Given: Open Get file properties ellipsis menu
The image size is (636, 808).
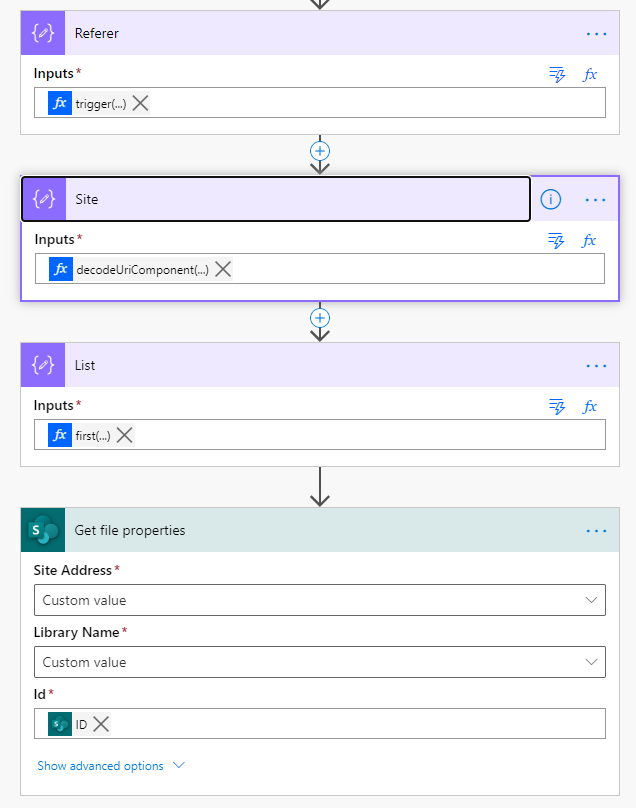Looking at the screenshot, I should pyautogui.click(x=596, y=530).
